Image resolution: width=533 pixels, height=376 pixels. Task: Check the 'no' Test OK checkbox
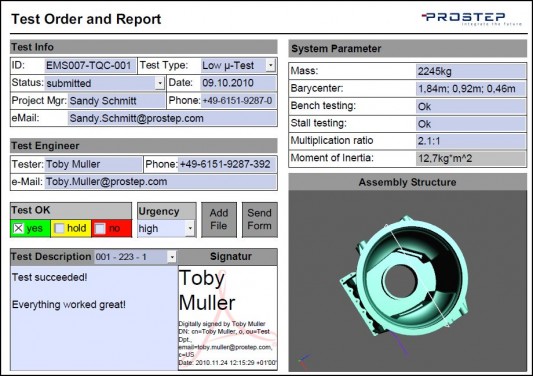click(100, 228)
